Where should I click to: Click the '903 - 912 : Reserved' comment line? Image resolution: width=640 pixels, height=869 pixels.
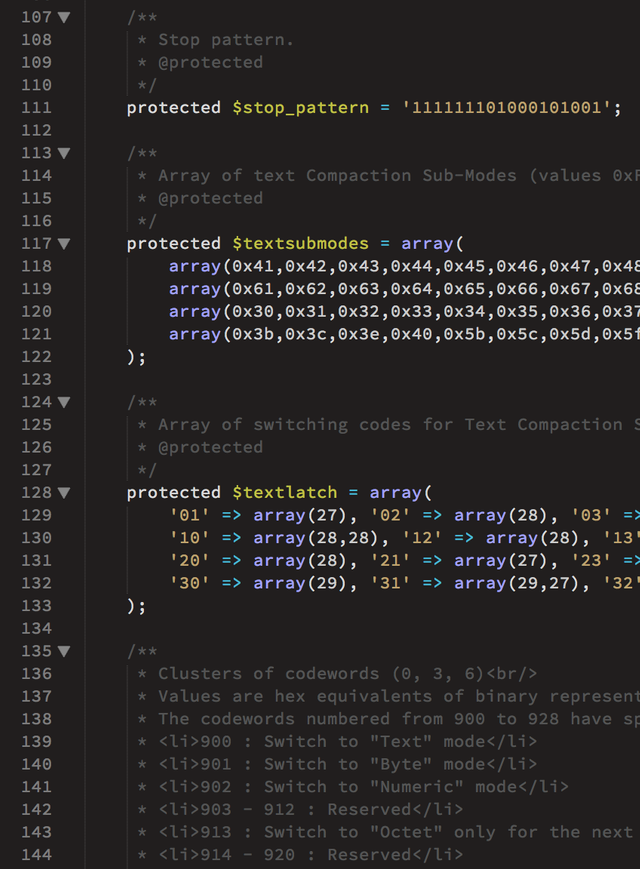click(x=310, y=809)
